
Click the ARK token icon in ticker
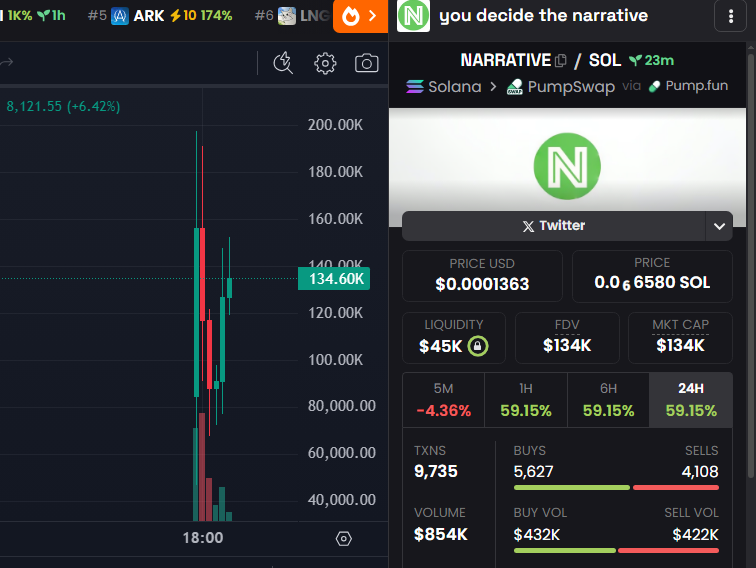pyautogui.click(x=120, y=16)
